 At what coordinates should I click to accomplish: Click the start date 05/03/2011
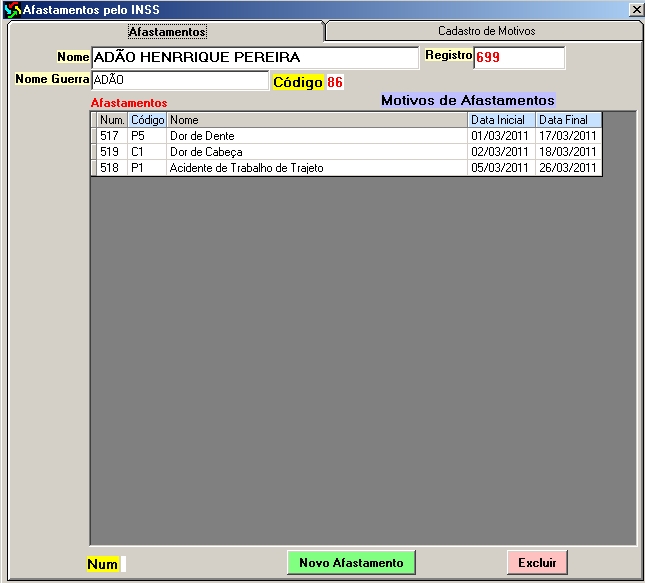pos(501,168)
